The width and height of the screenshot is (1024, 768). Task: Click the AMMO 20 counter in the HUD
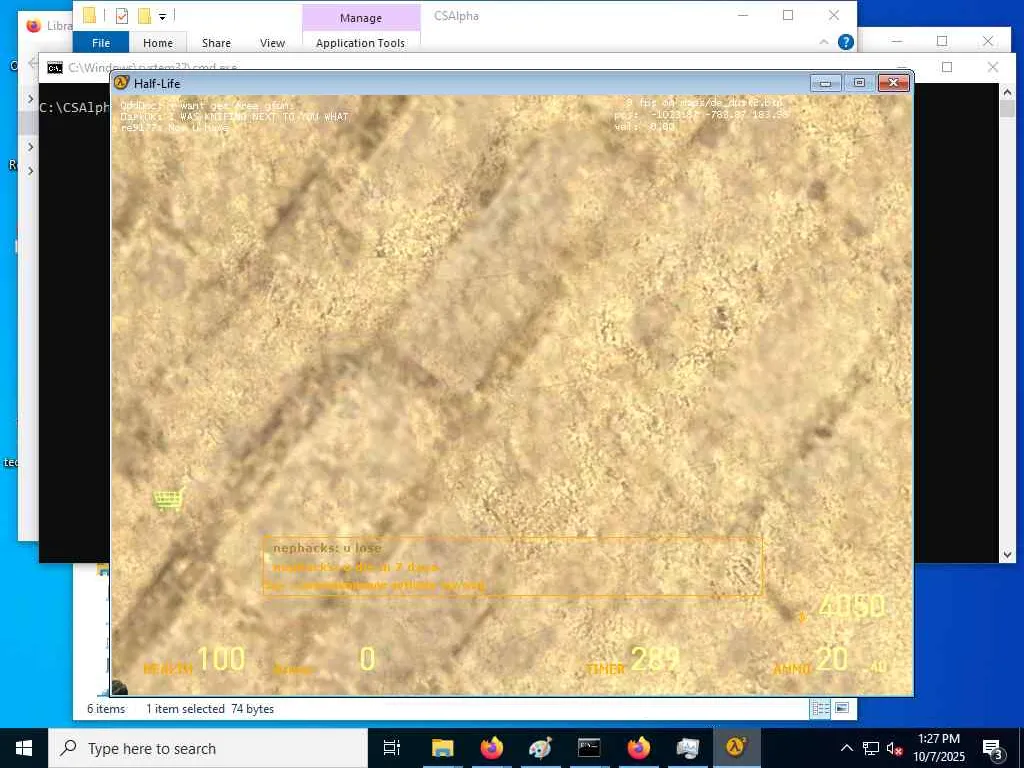[x=810, y=660]
